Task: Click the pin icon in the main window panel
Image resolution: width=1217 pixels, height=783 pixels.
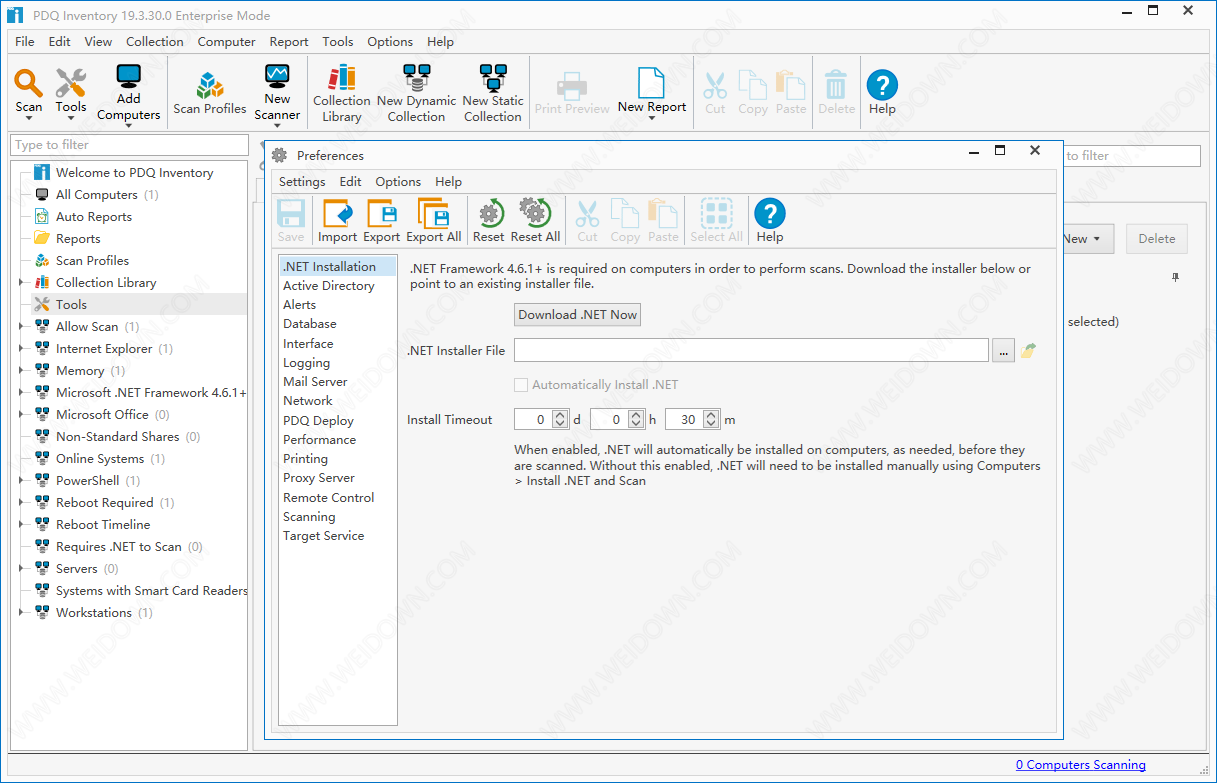Action: [x=1175, y=278]
